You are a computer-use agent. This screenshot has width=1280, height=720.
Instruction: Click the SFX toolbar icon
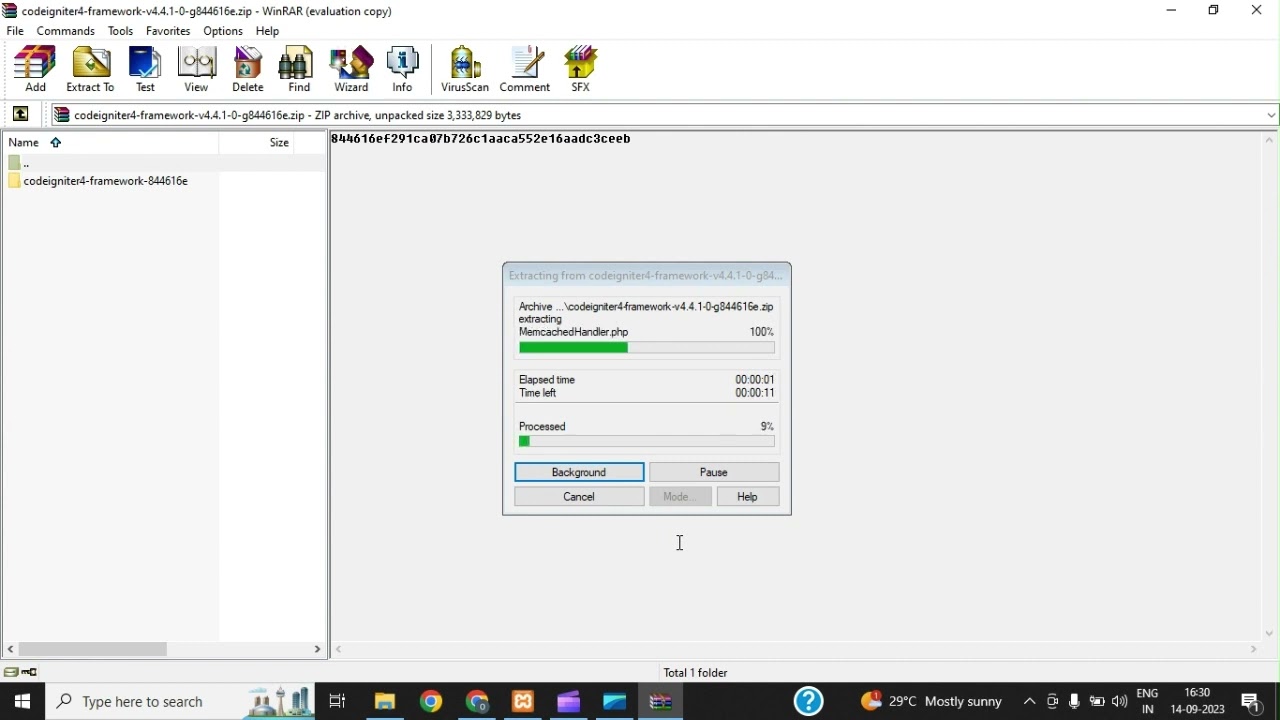click(x=582, y=69)
